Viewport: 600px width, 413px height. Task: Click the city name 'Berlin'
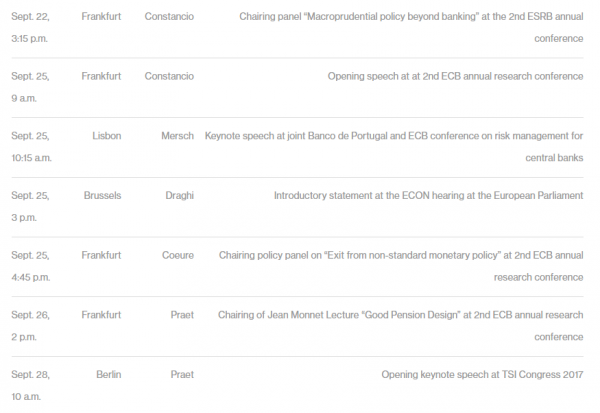(109, 375)
